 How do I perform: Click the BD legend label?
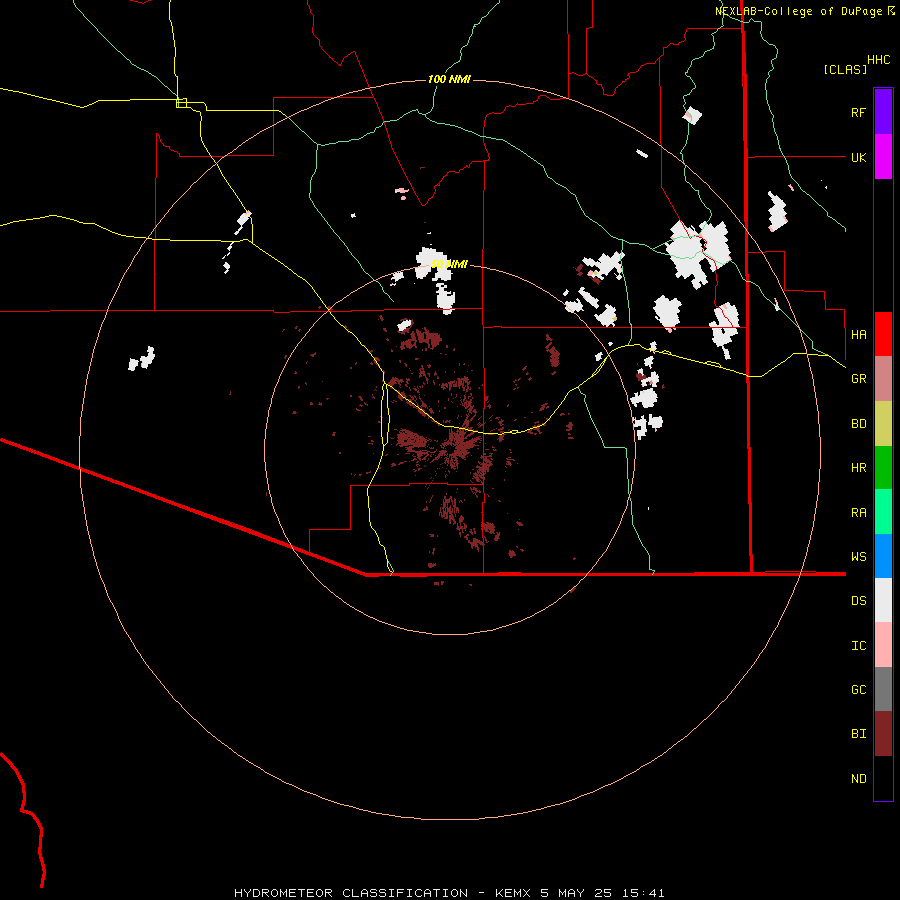858,424
